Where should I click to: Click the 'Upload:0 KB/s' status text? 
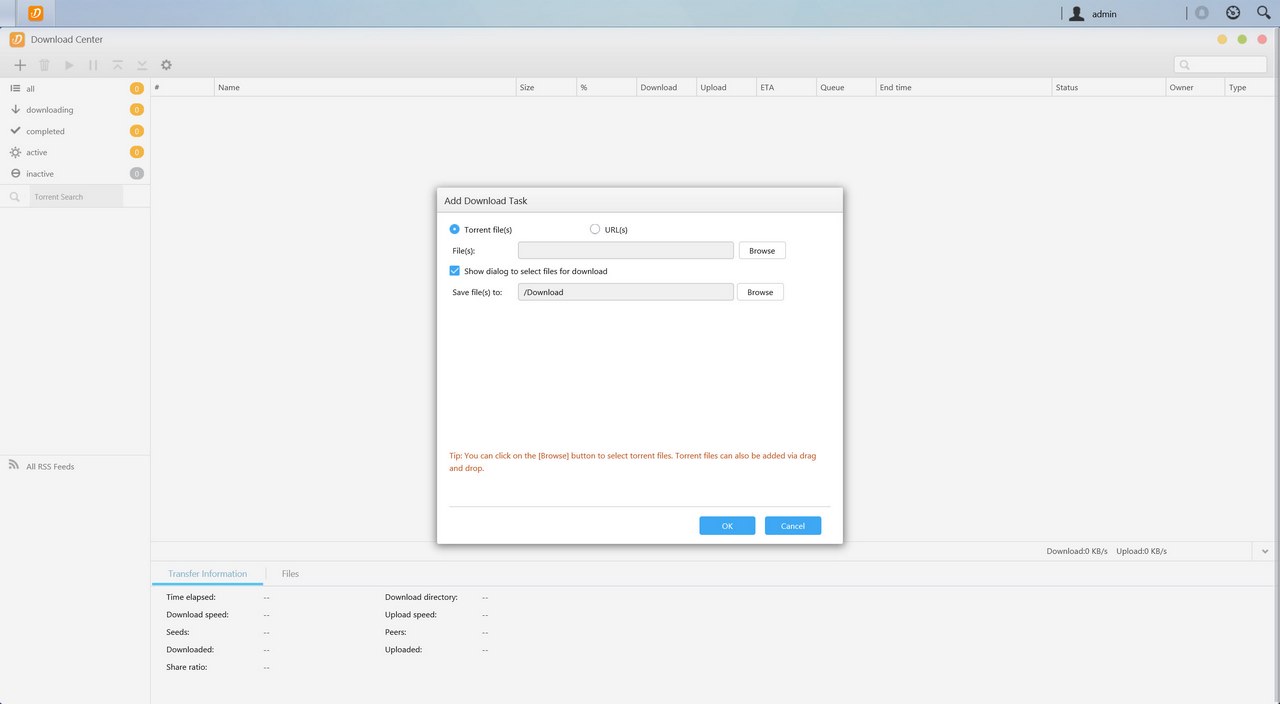pyautogui.click(x=1141, y=551)
